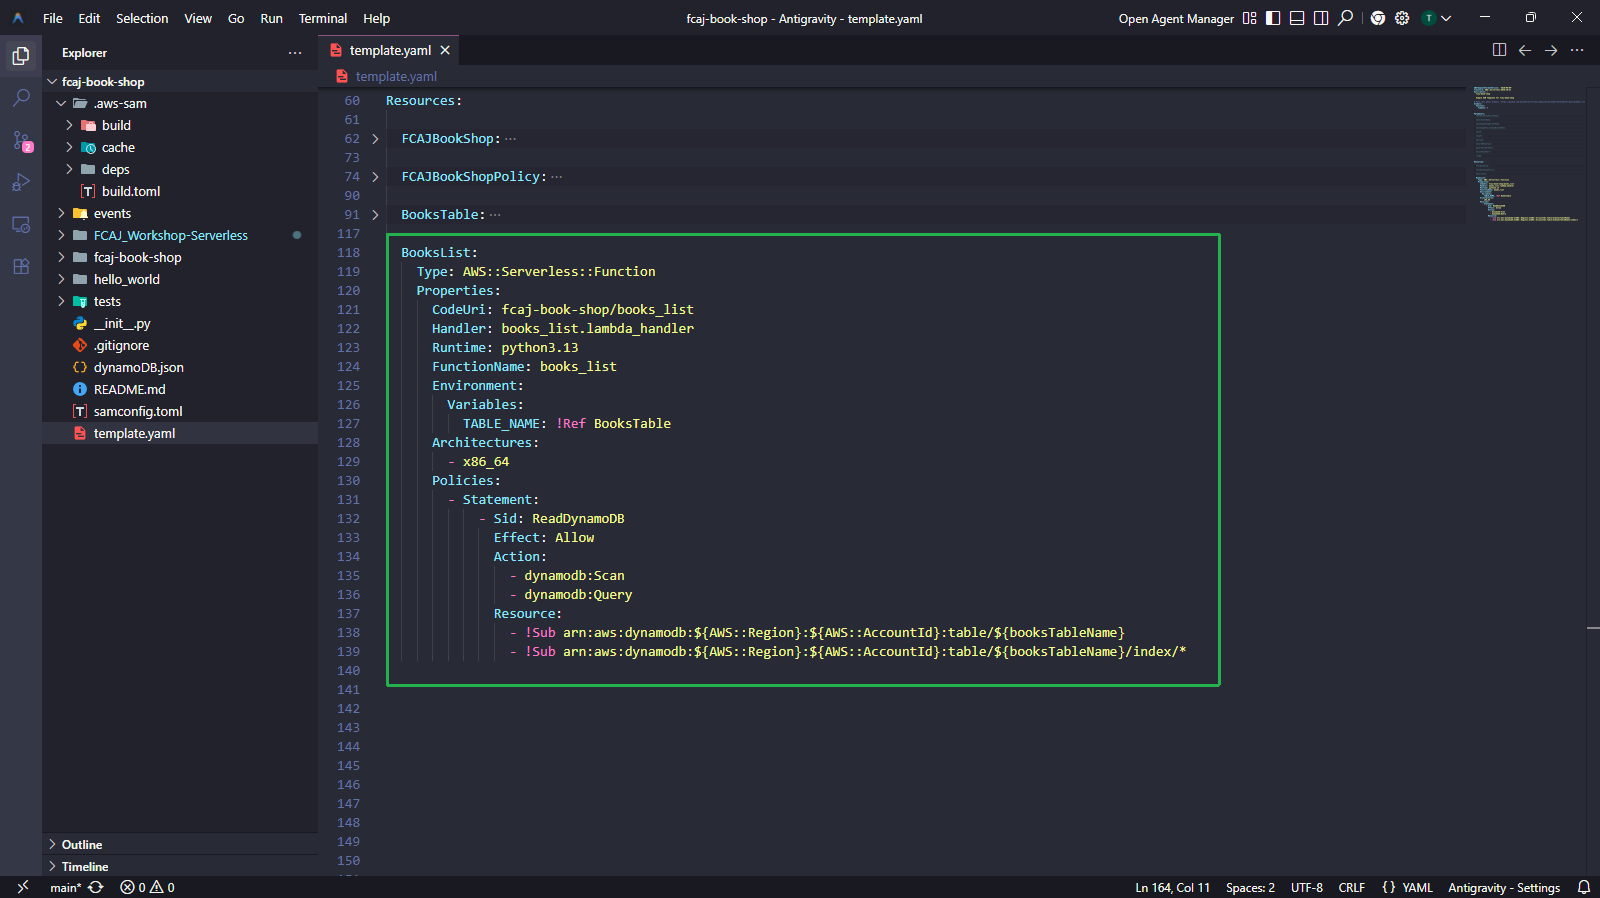Click the customize layout icon

(x=1249, y=18)
